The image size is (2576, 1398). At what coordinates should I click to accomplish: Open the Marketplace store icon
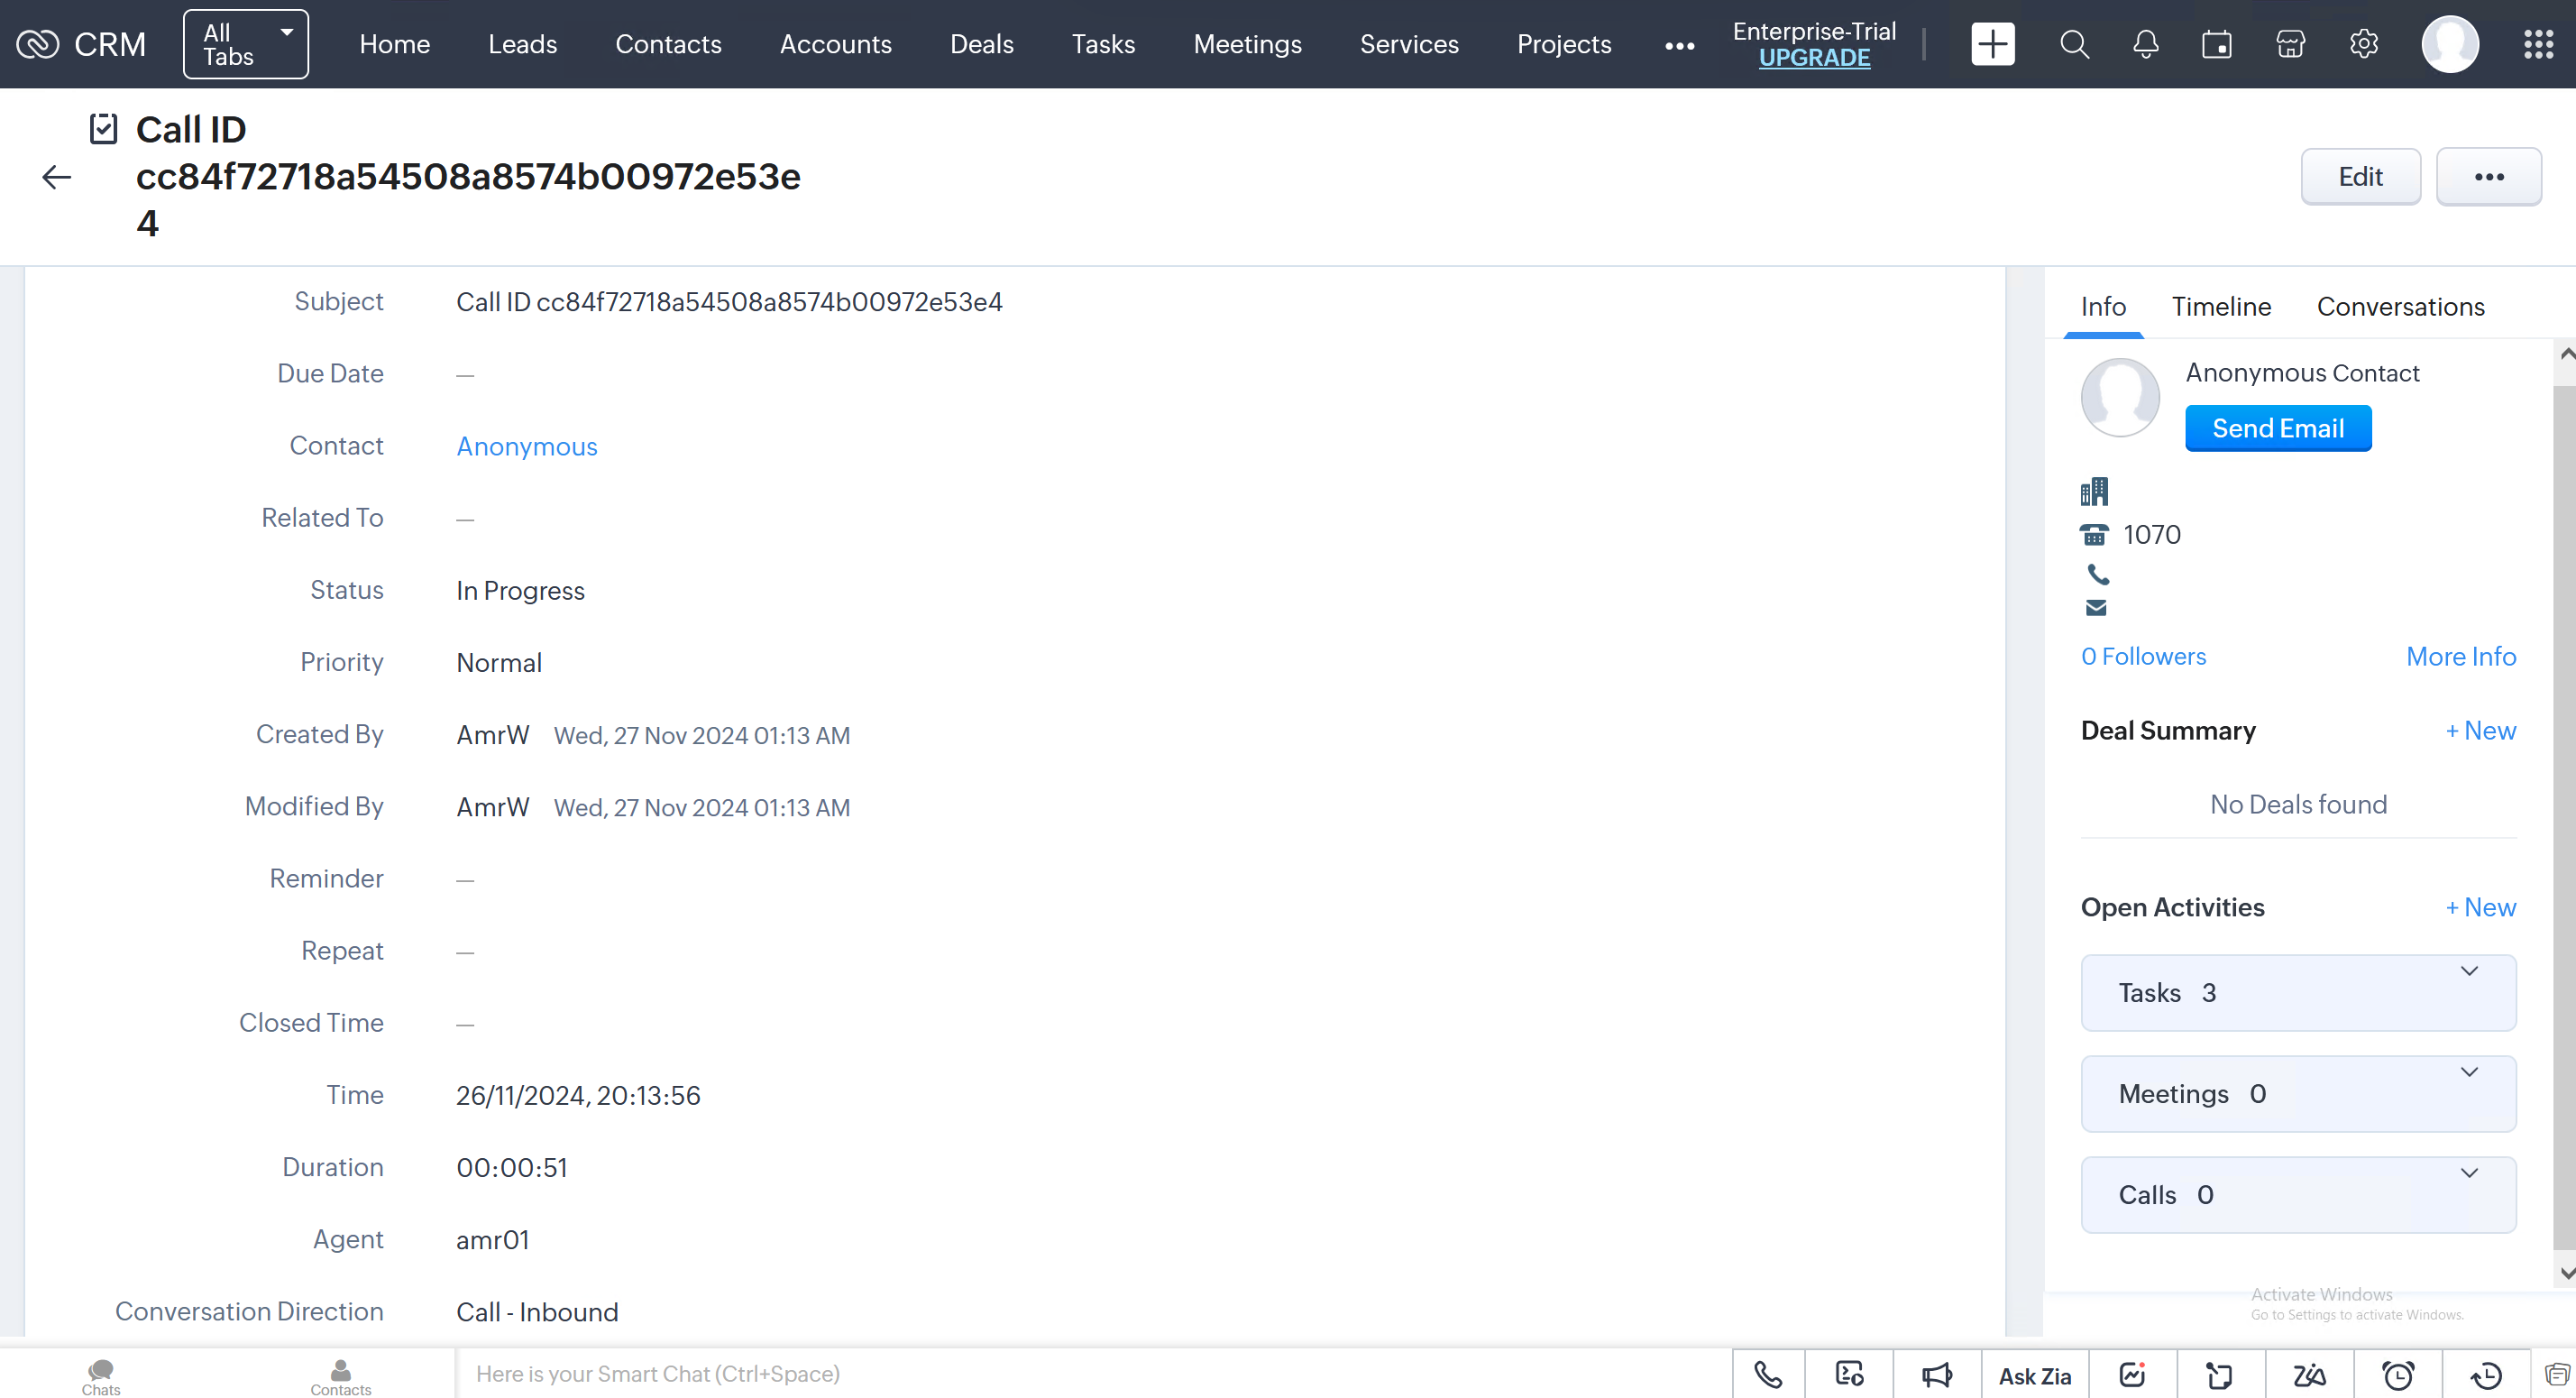pos(2289,44)
